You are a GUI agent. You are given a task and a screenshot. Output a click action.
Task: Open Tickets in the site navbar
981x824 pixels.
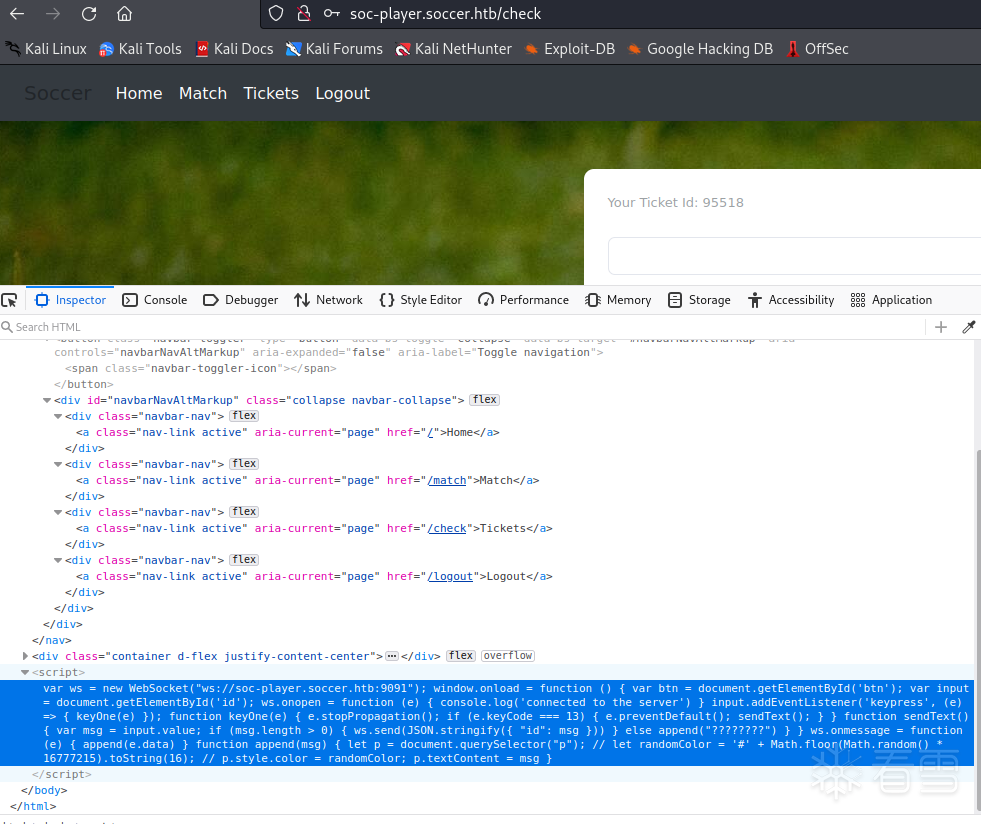(271, 93)
